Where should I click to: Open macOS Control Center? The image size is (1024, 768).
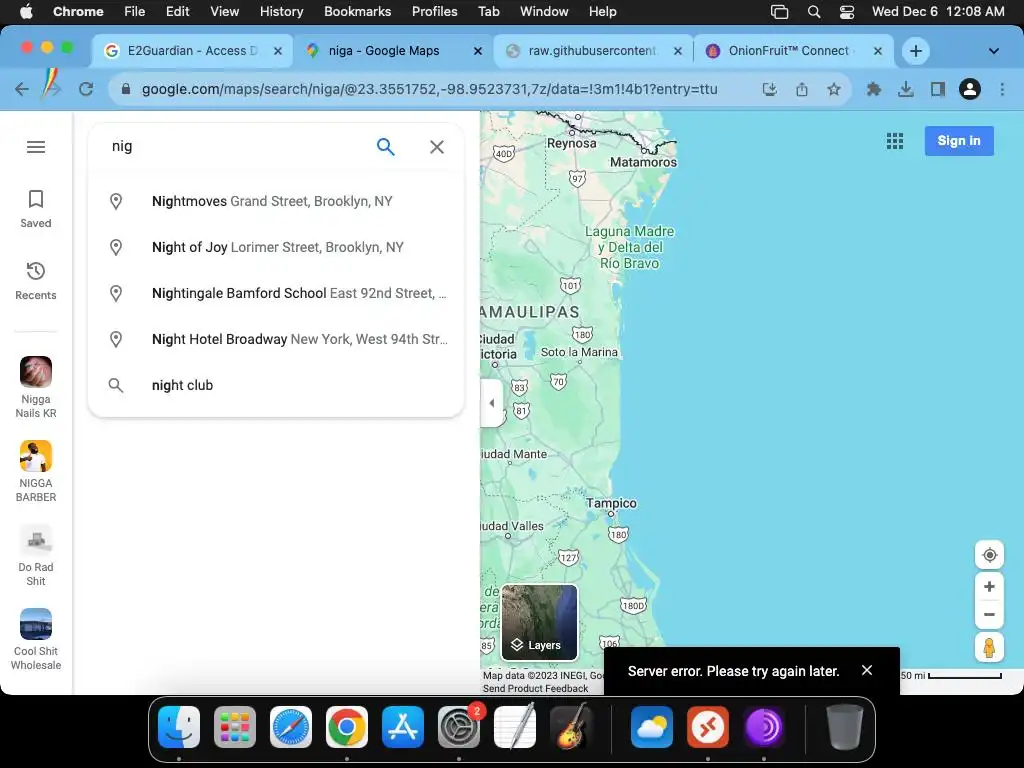(846, 12)
